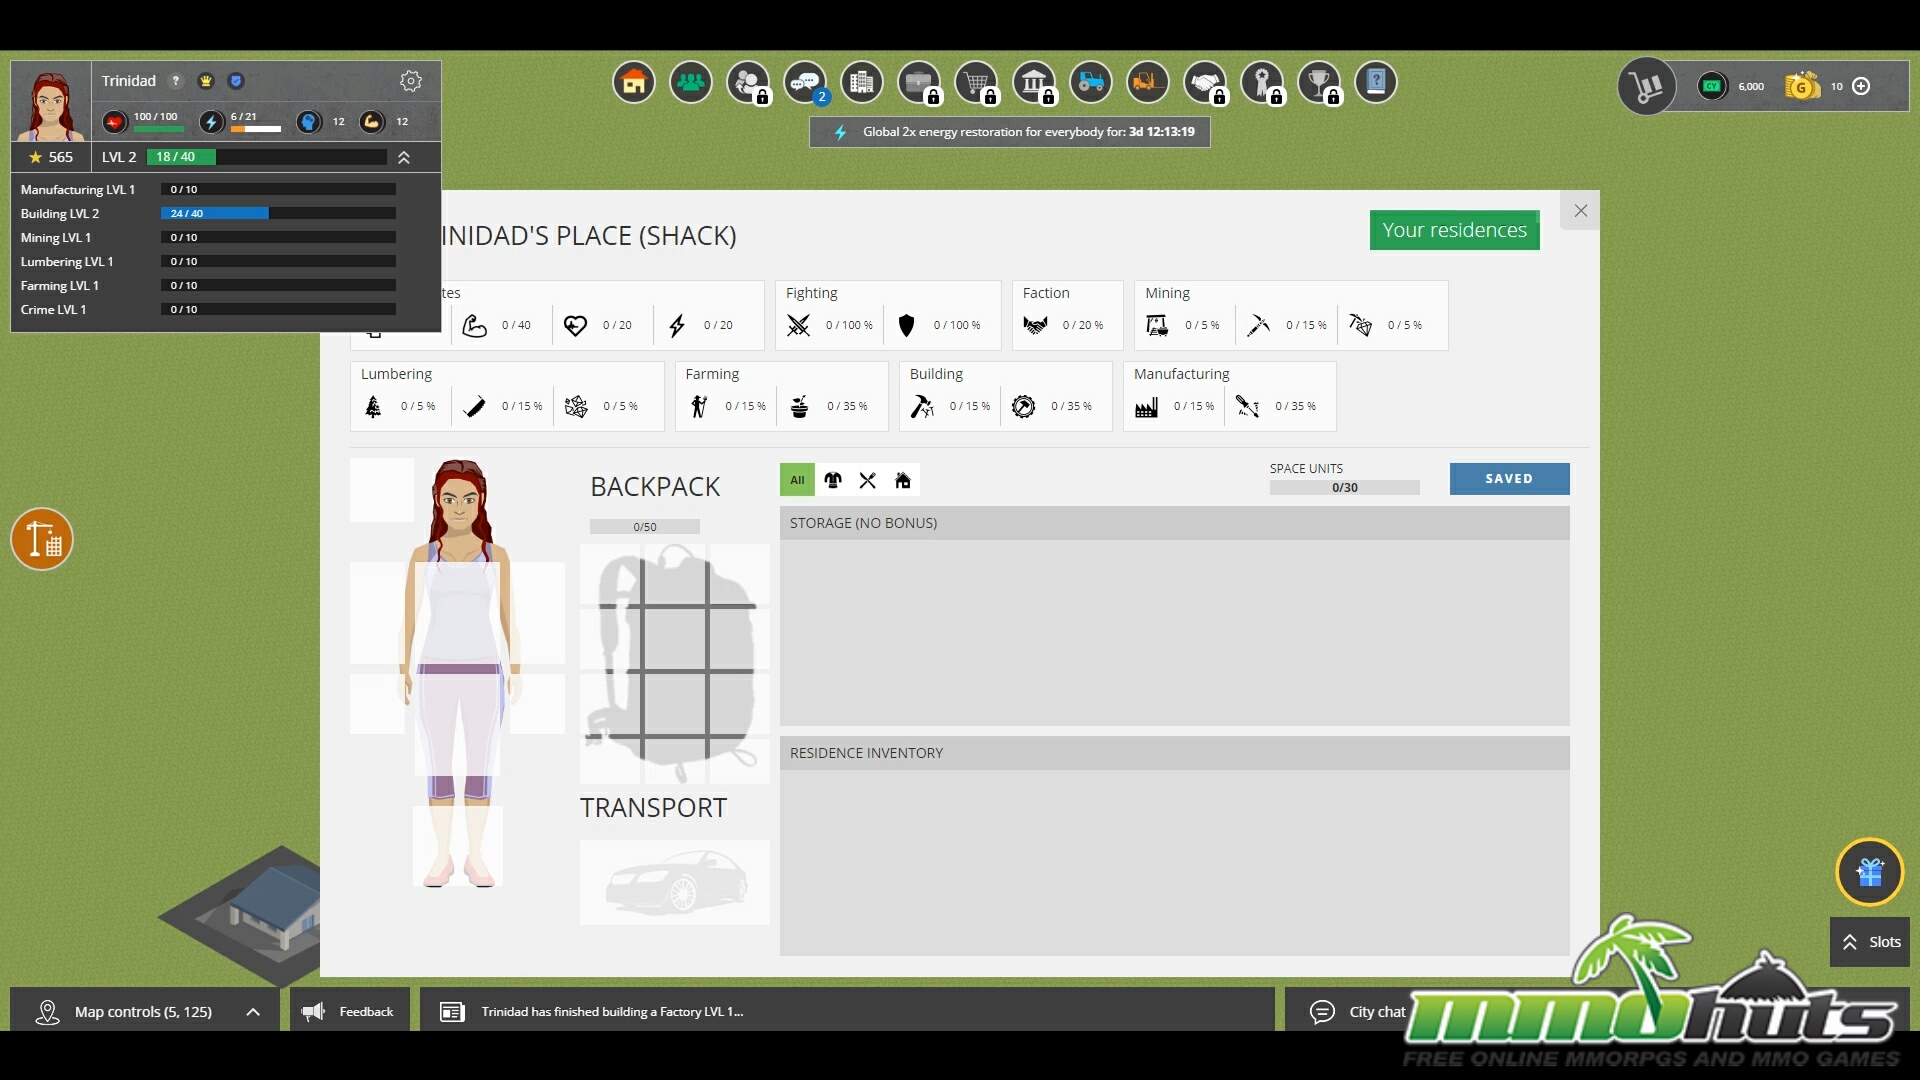Viewport: 1920px width, 1080px height.
Task: Filter storage by All items
Action: pyautogui.click(x=797, y=480)
